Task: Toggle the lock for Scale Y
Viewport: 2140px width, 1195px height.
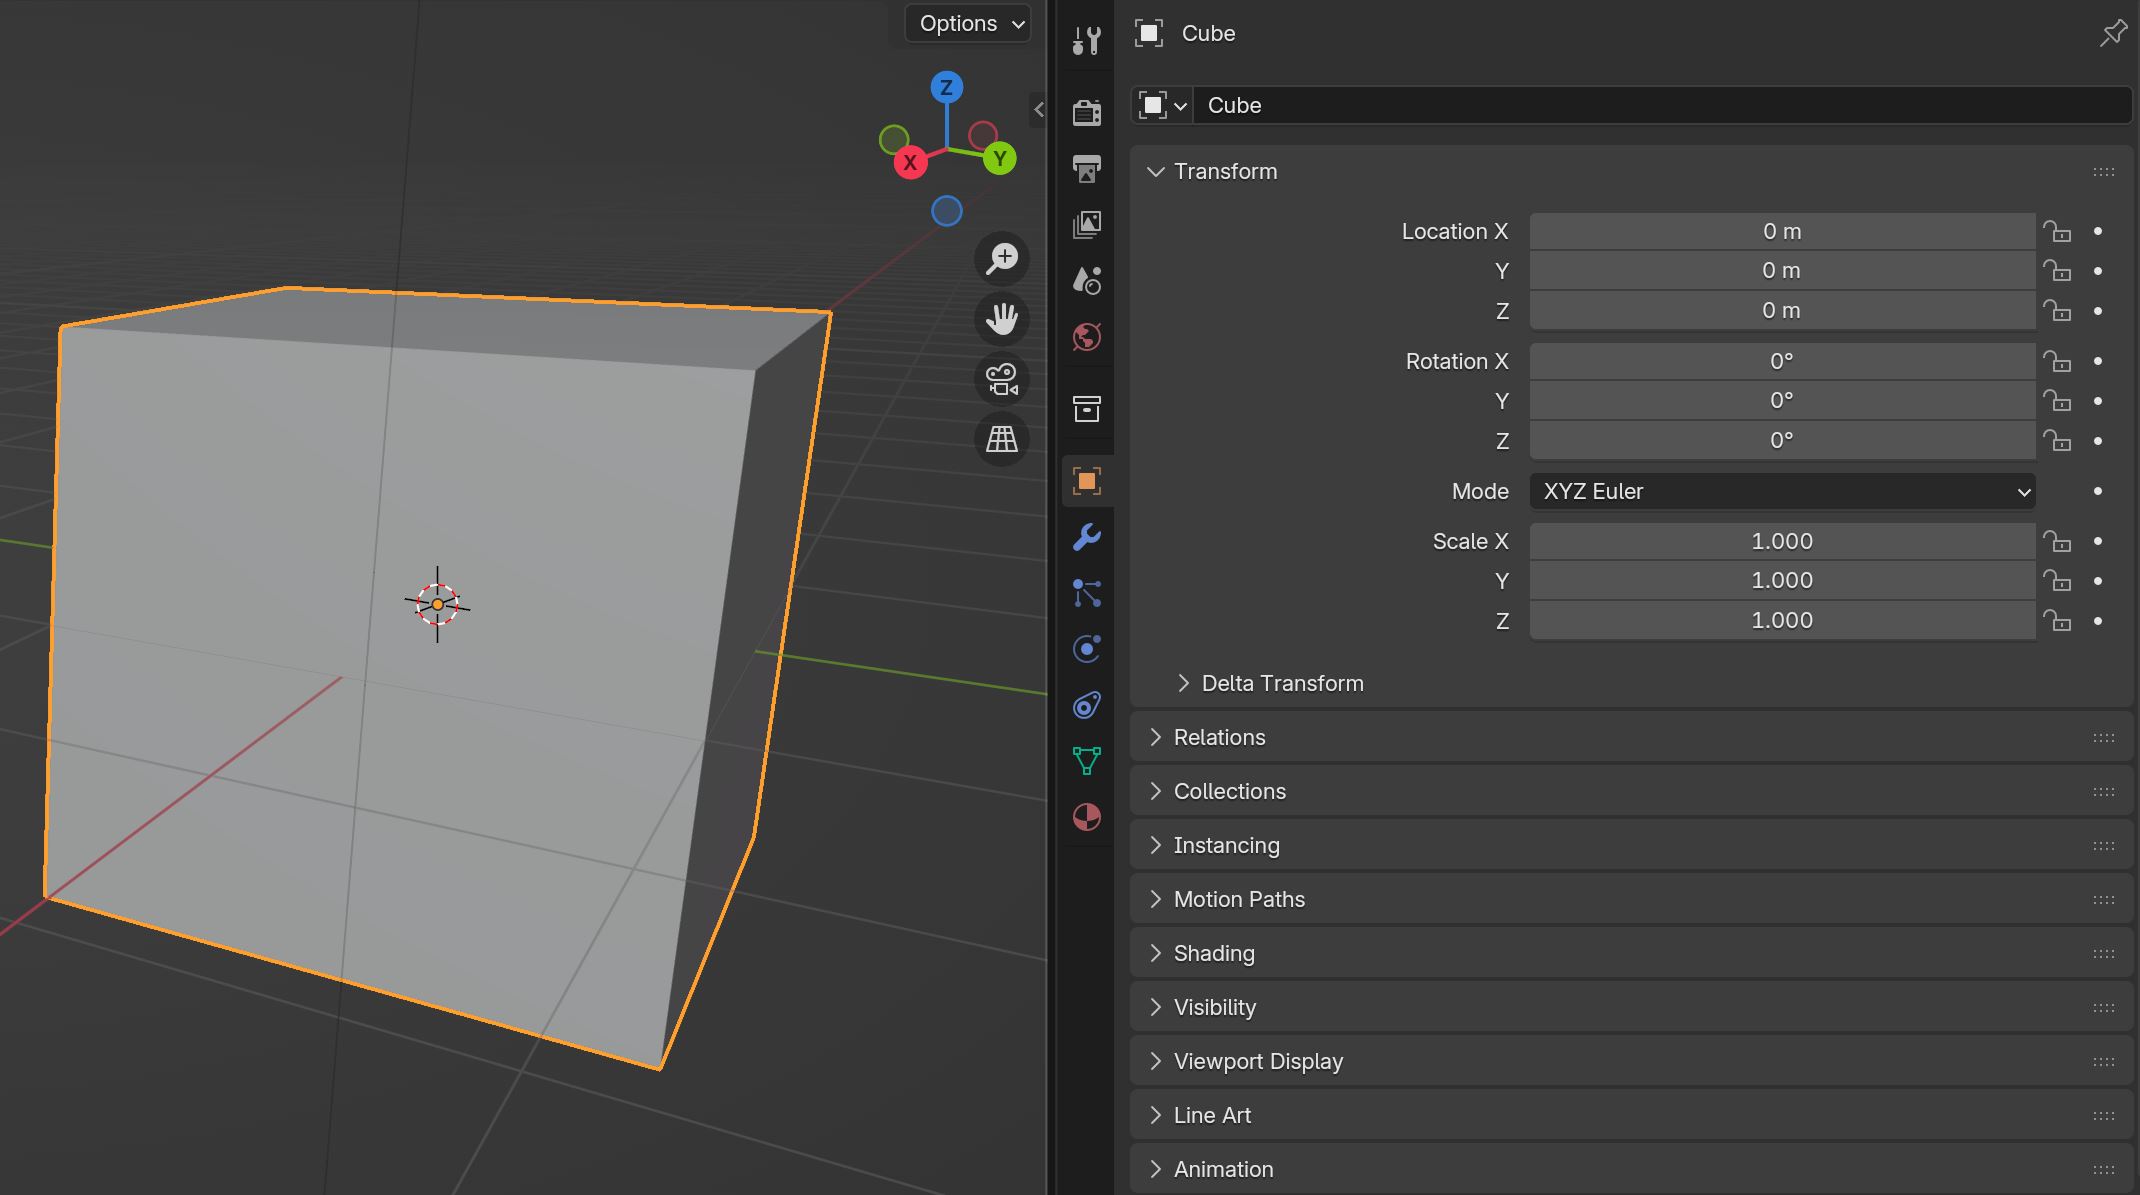Action: [x=2056, y=581]
